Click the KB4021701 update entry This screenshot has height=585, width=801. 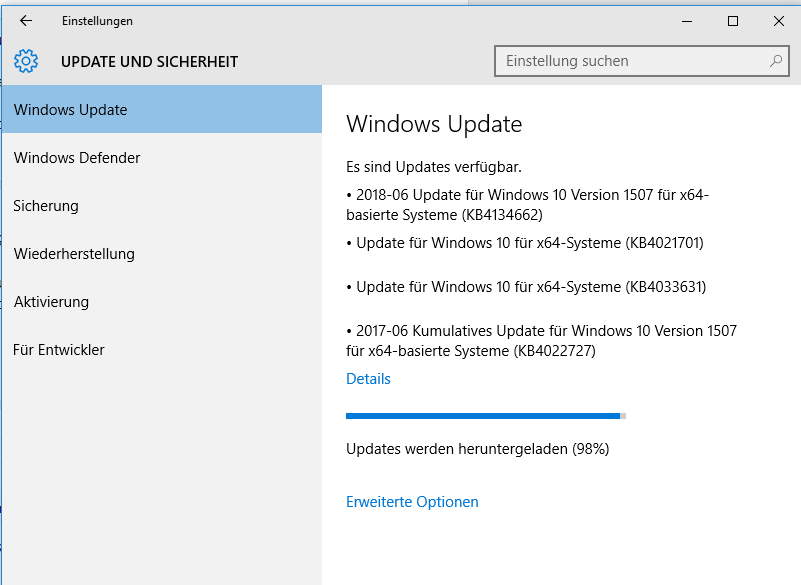525,243
